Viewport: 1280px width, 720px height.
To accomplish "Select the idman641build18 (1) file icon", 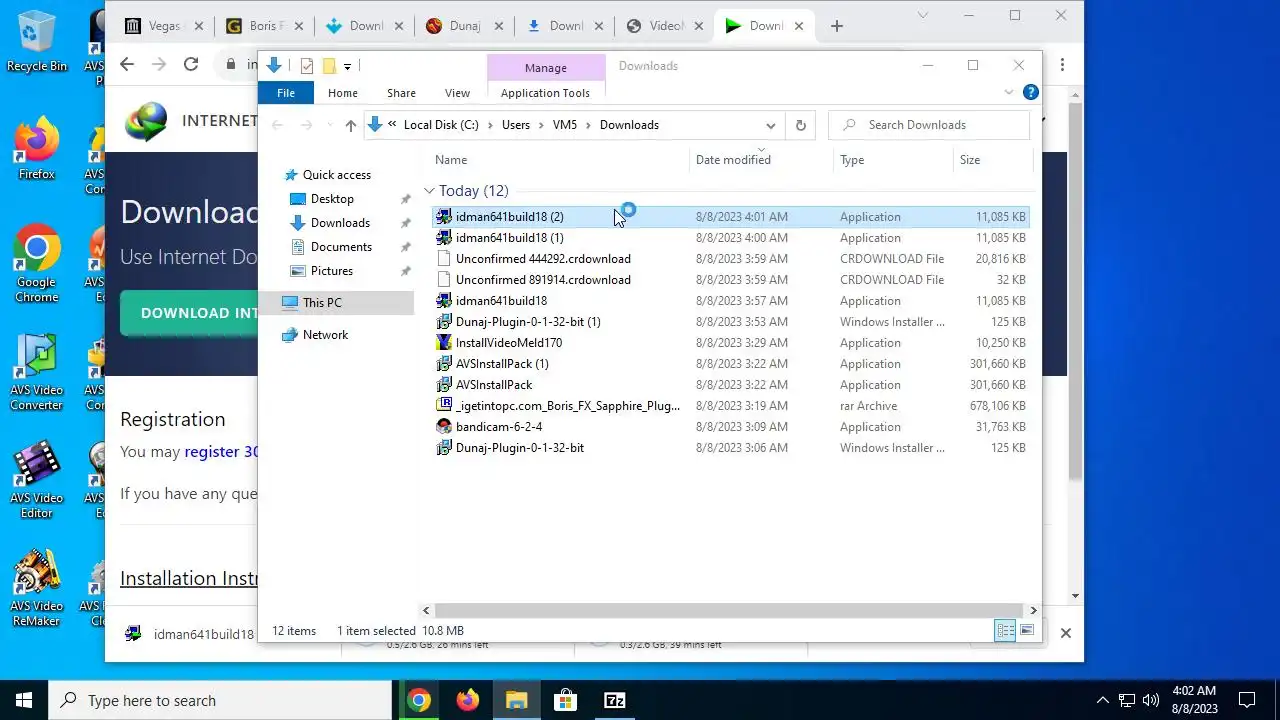I will point(444,238).
